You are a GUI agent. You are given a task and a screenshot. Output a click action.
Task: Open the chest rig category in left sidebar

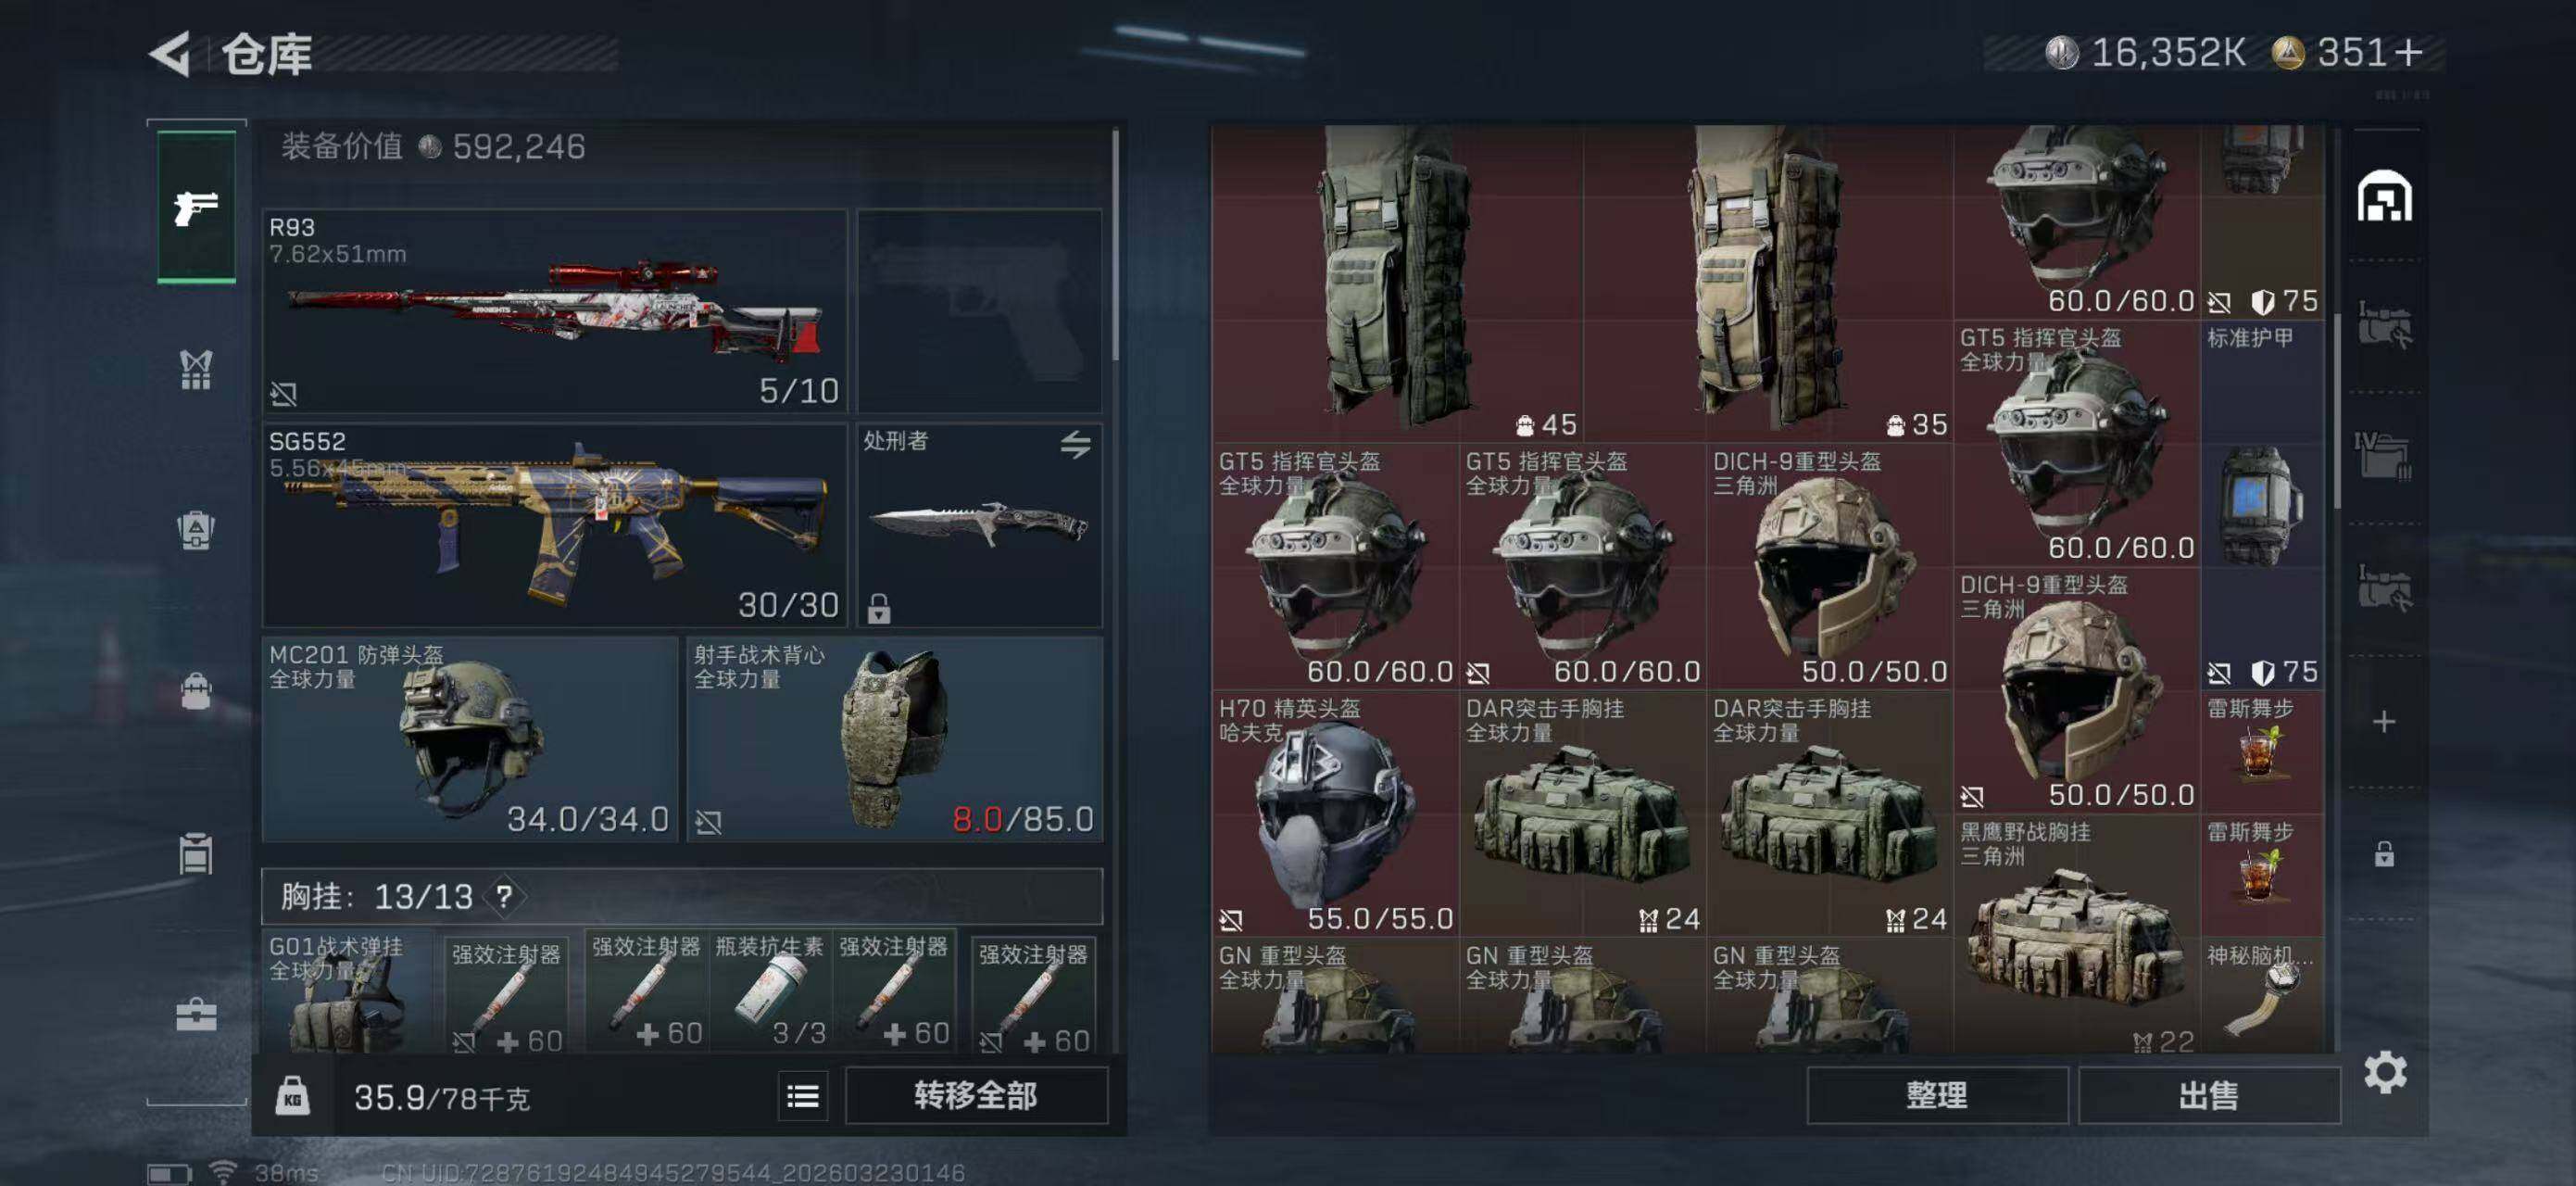coord(196,369)
